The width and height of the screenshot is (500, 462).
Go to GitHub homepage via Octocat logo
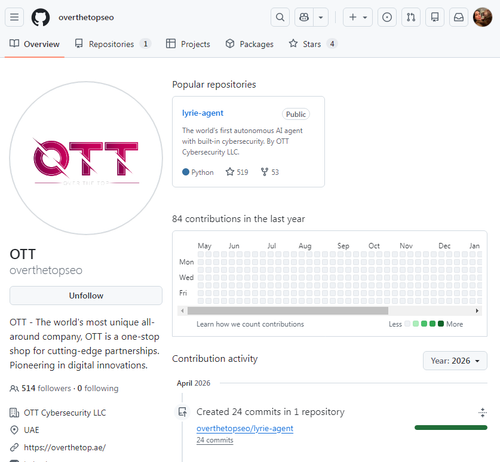click(41, 17)
